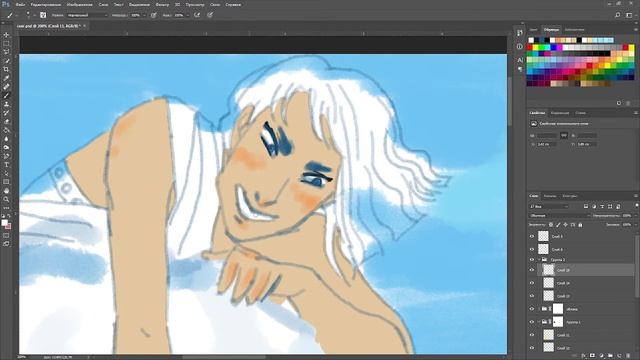
Task: Collapse the Группа 1 group arrow
Action: pyautogui.click(x=539, y=322)
